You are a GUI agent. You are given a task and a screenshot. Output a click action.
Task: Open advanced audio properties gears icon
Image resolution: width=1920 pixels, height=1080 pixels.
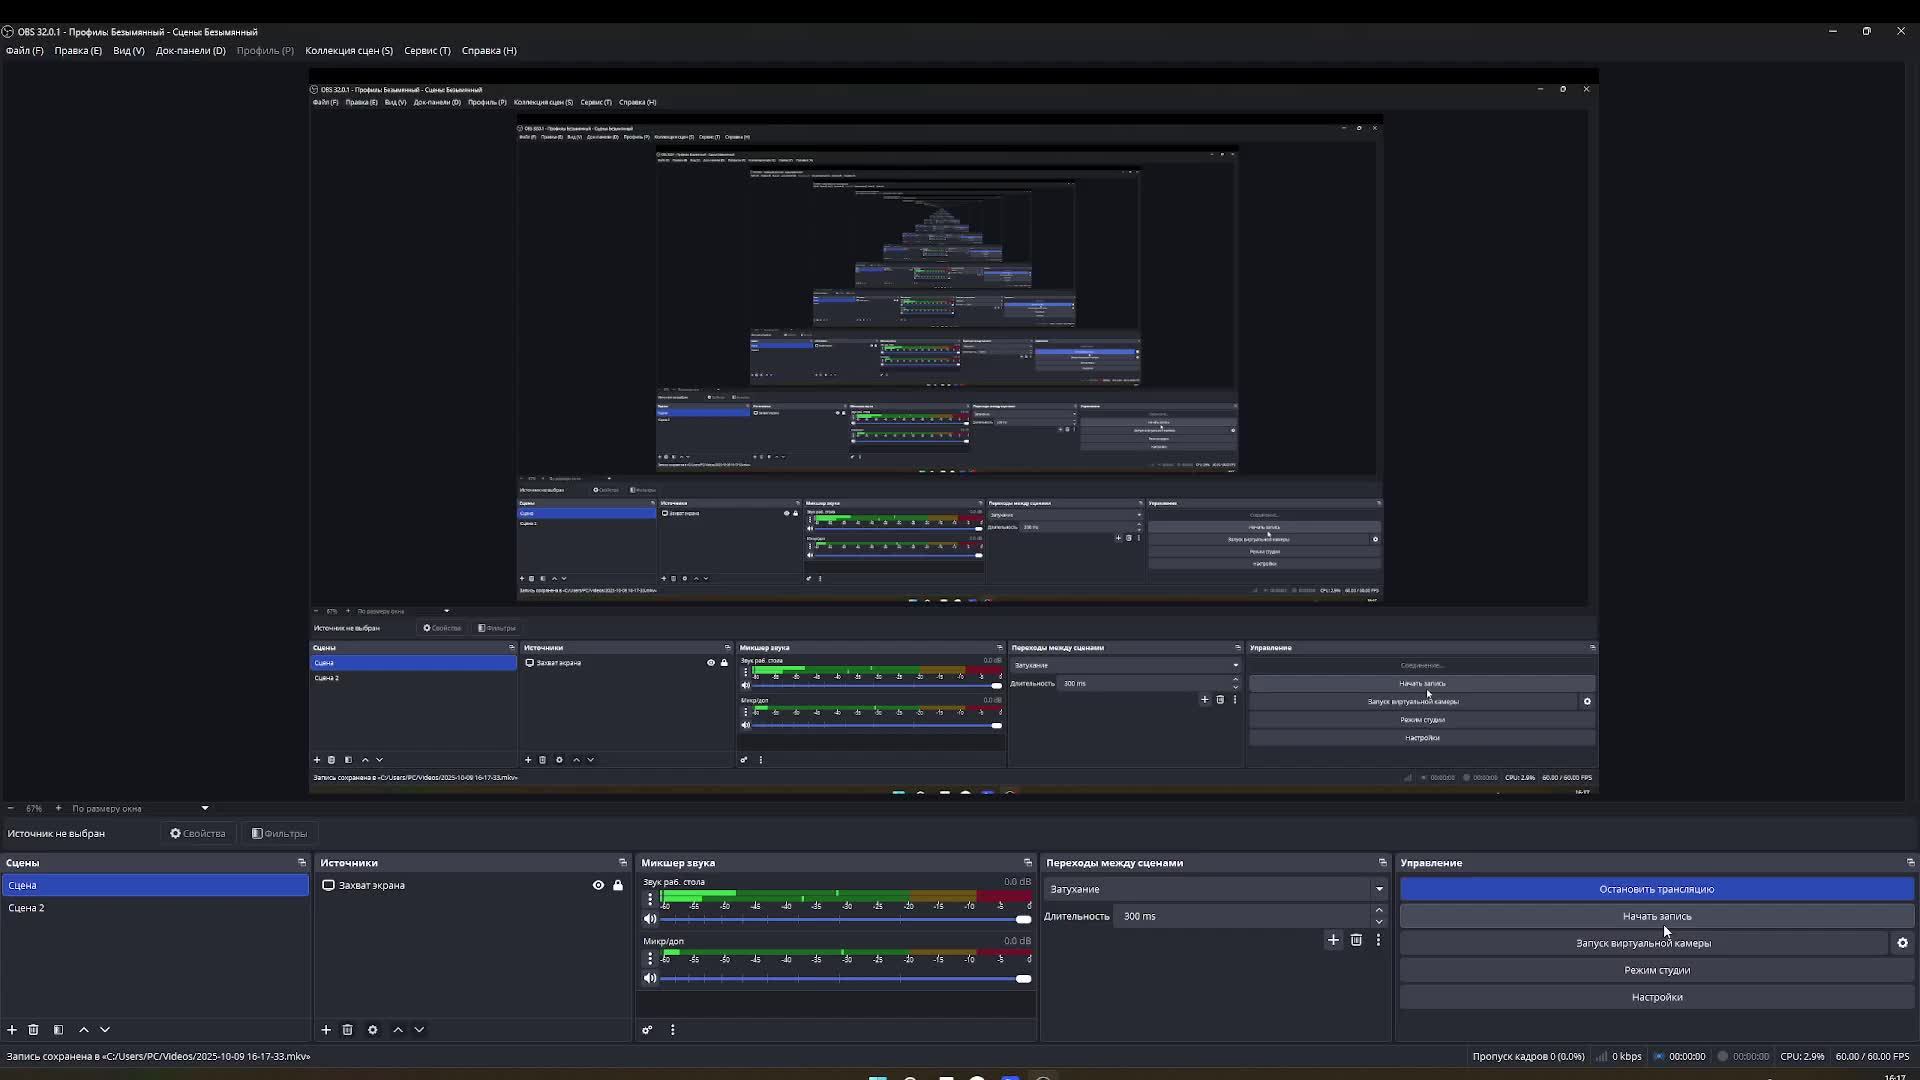pos(647,1030)
